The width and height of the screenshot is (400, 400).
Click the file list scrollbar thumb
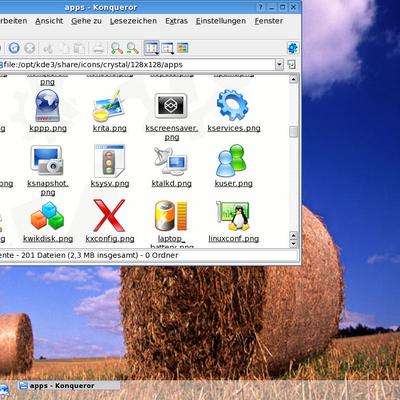point(293,132)
